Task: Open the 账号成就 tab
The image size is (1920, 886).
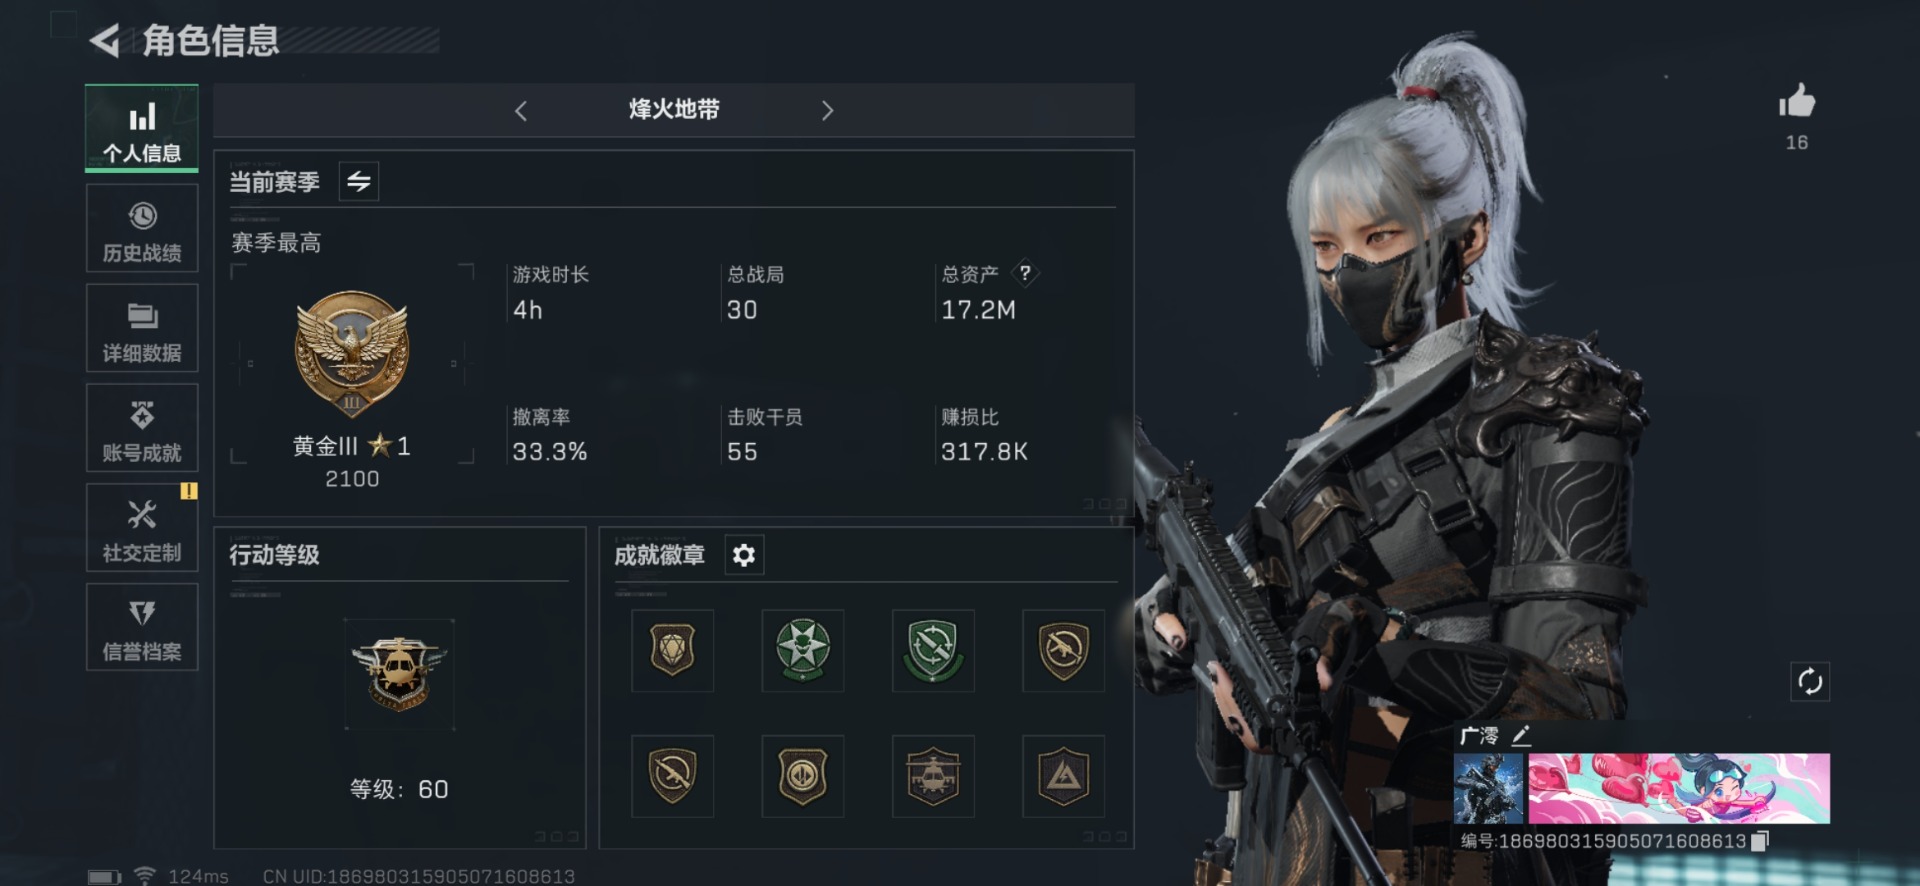Action: [x=142, y=428]
